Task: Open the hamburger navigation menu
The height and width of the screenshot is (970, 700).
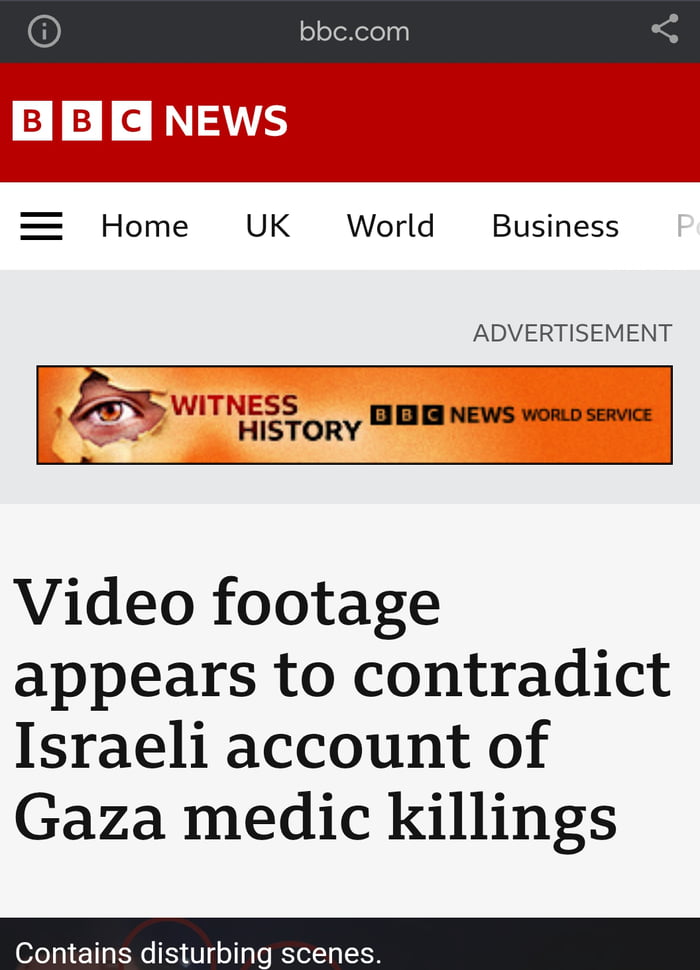Action: pos(41,226)
